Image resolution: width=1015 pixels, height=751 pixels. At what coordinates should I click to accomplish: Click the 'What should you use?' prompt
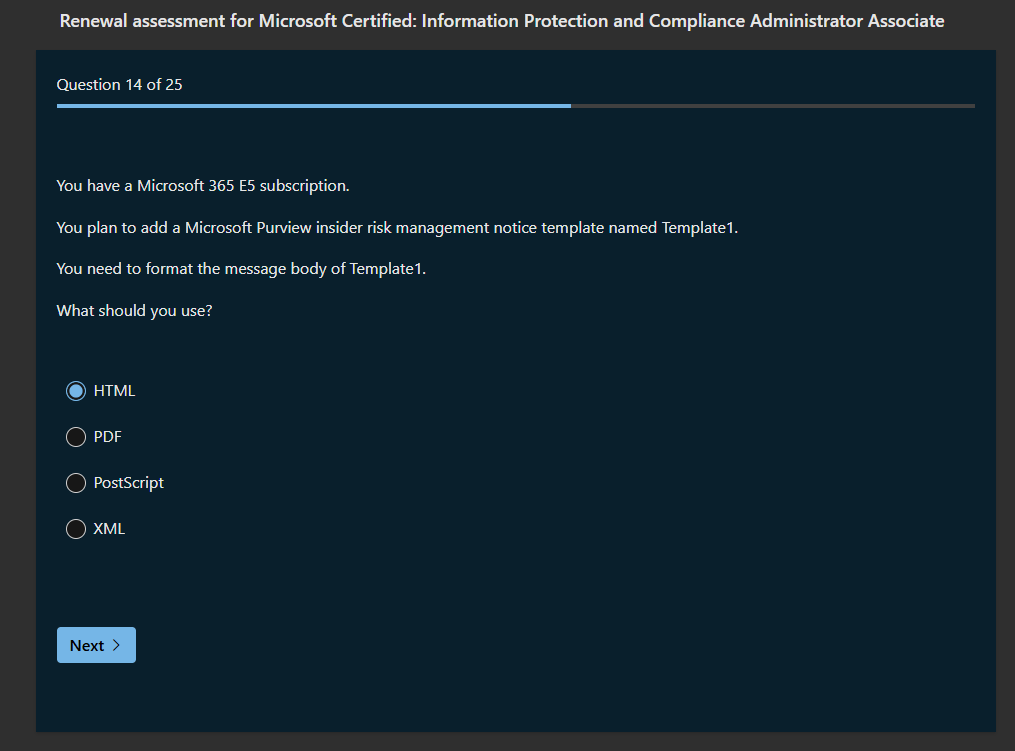pos(134,311)
